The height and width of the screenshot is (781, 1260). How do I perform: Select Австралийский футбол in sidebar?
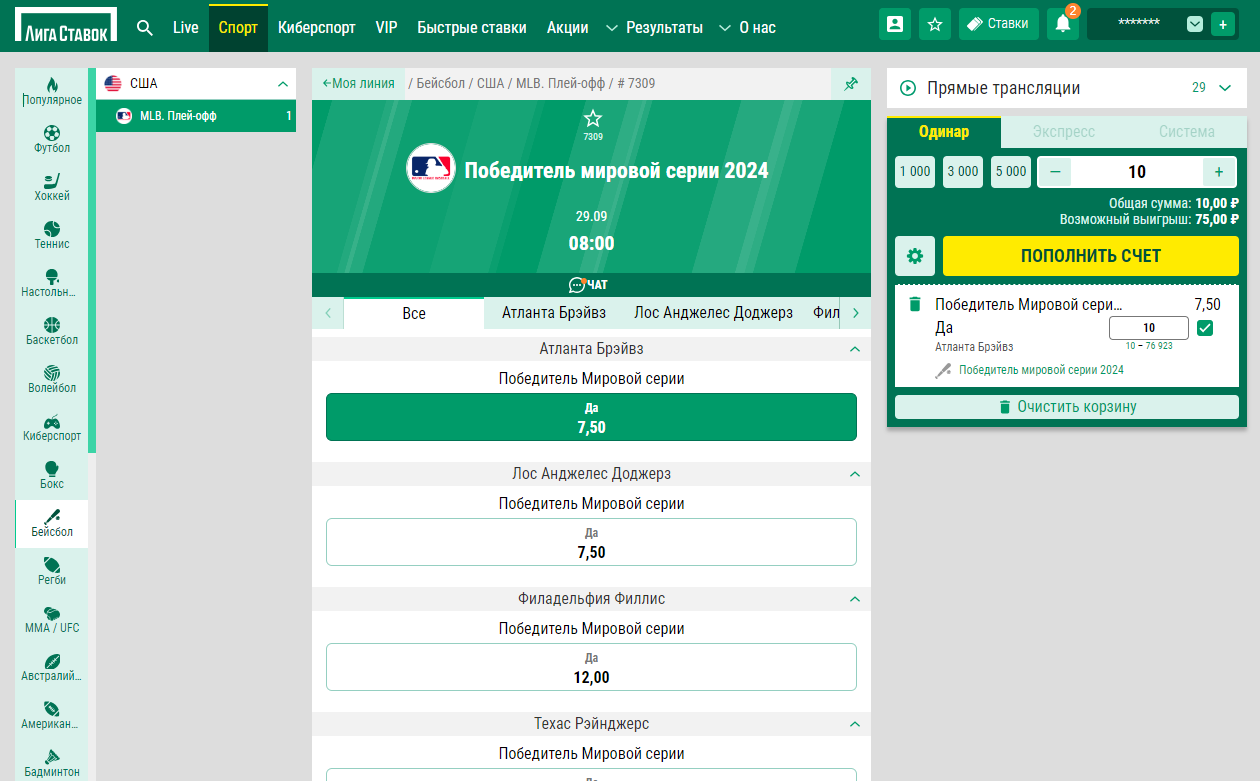point(52,667)
